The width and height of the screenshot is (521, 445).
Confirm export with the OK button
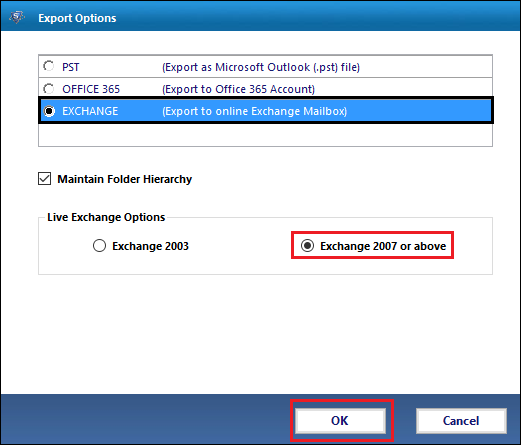click(340, 421)
